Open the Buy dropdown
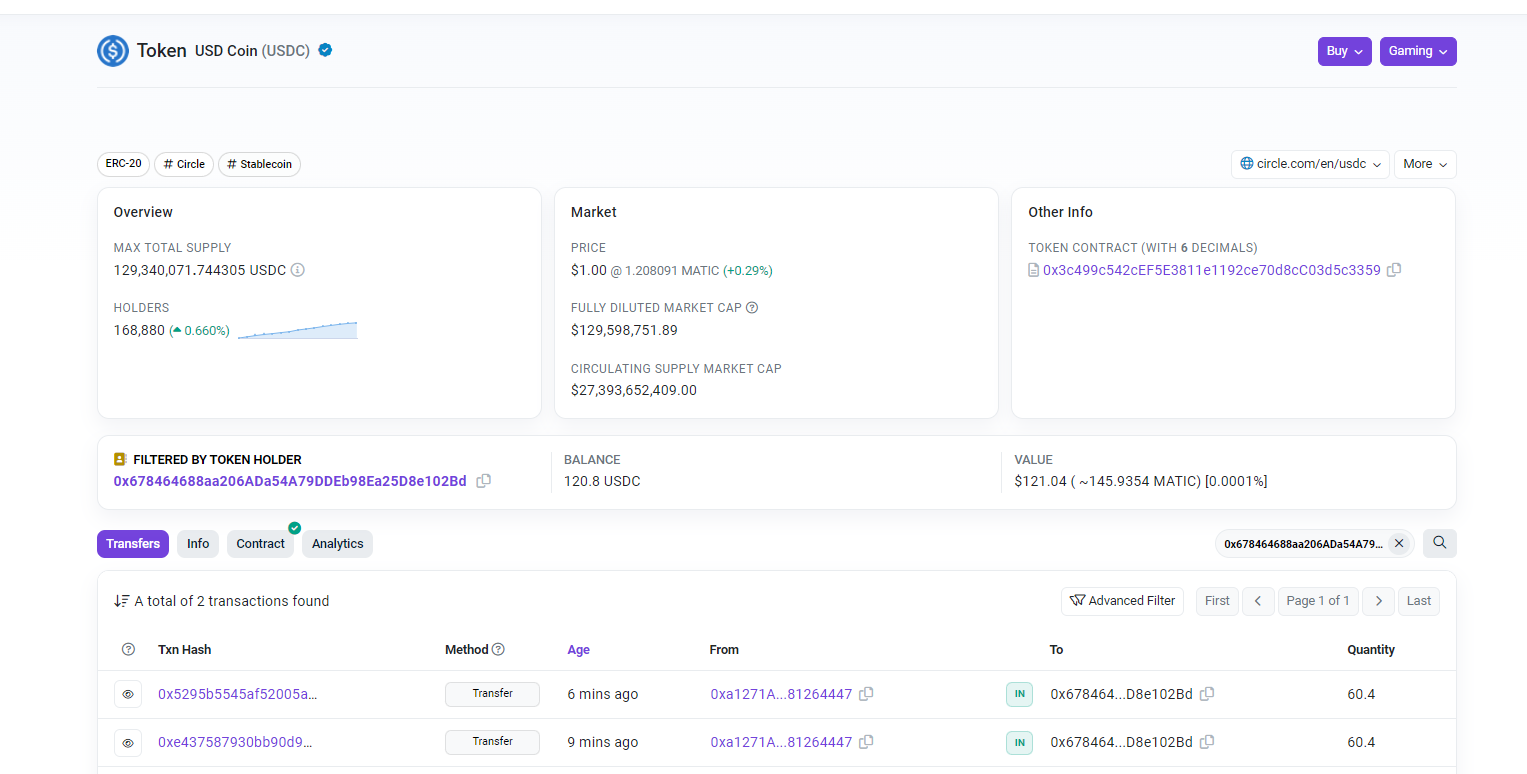The width and height of the screenshot is (1527, 774). [1345, 51]
